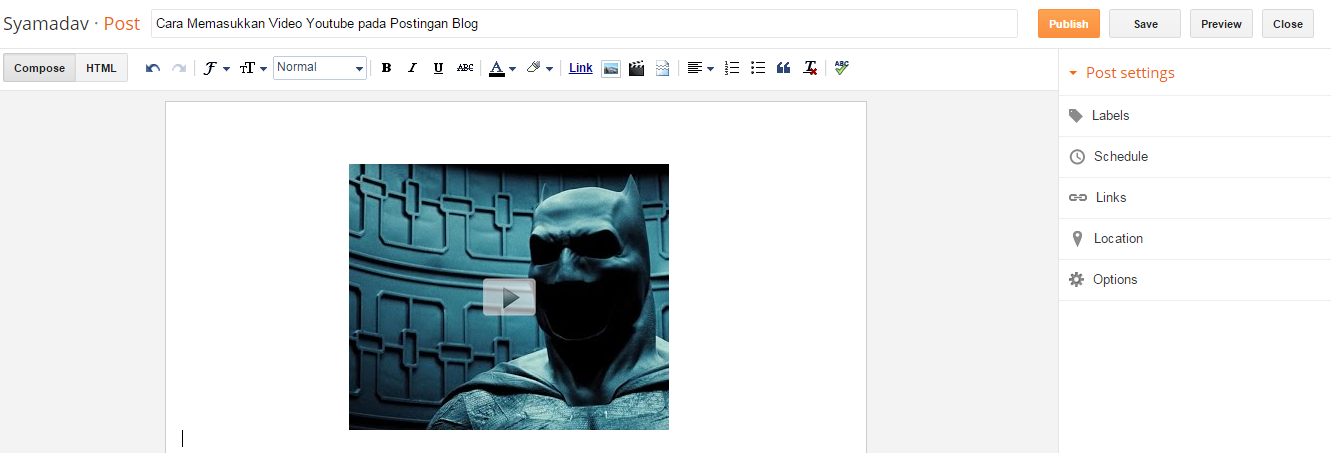Toggle italic formatting

coord(412,68)
